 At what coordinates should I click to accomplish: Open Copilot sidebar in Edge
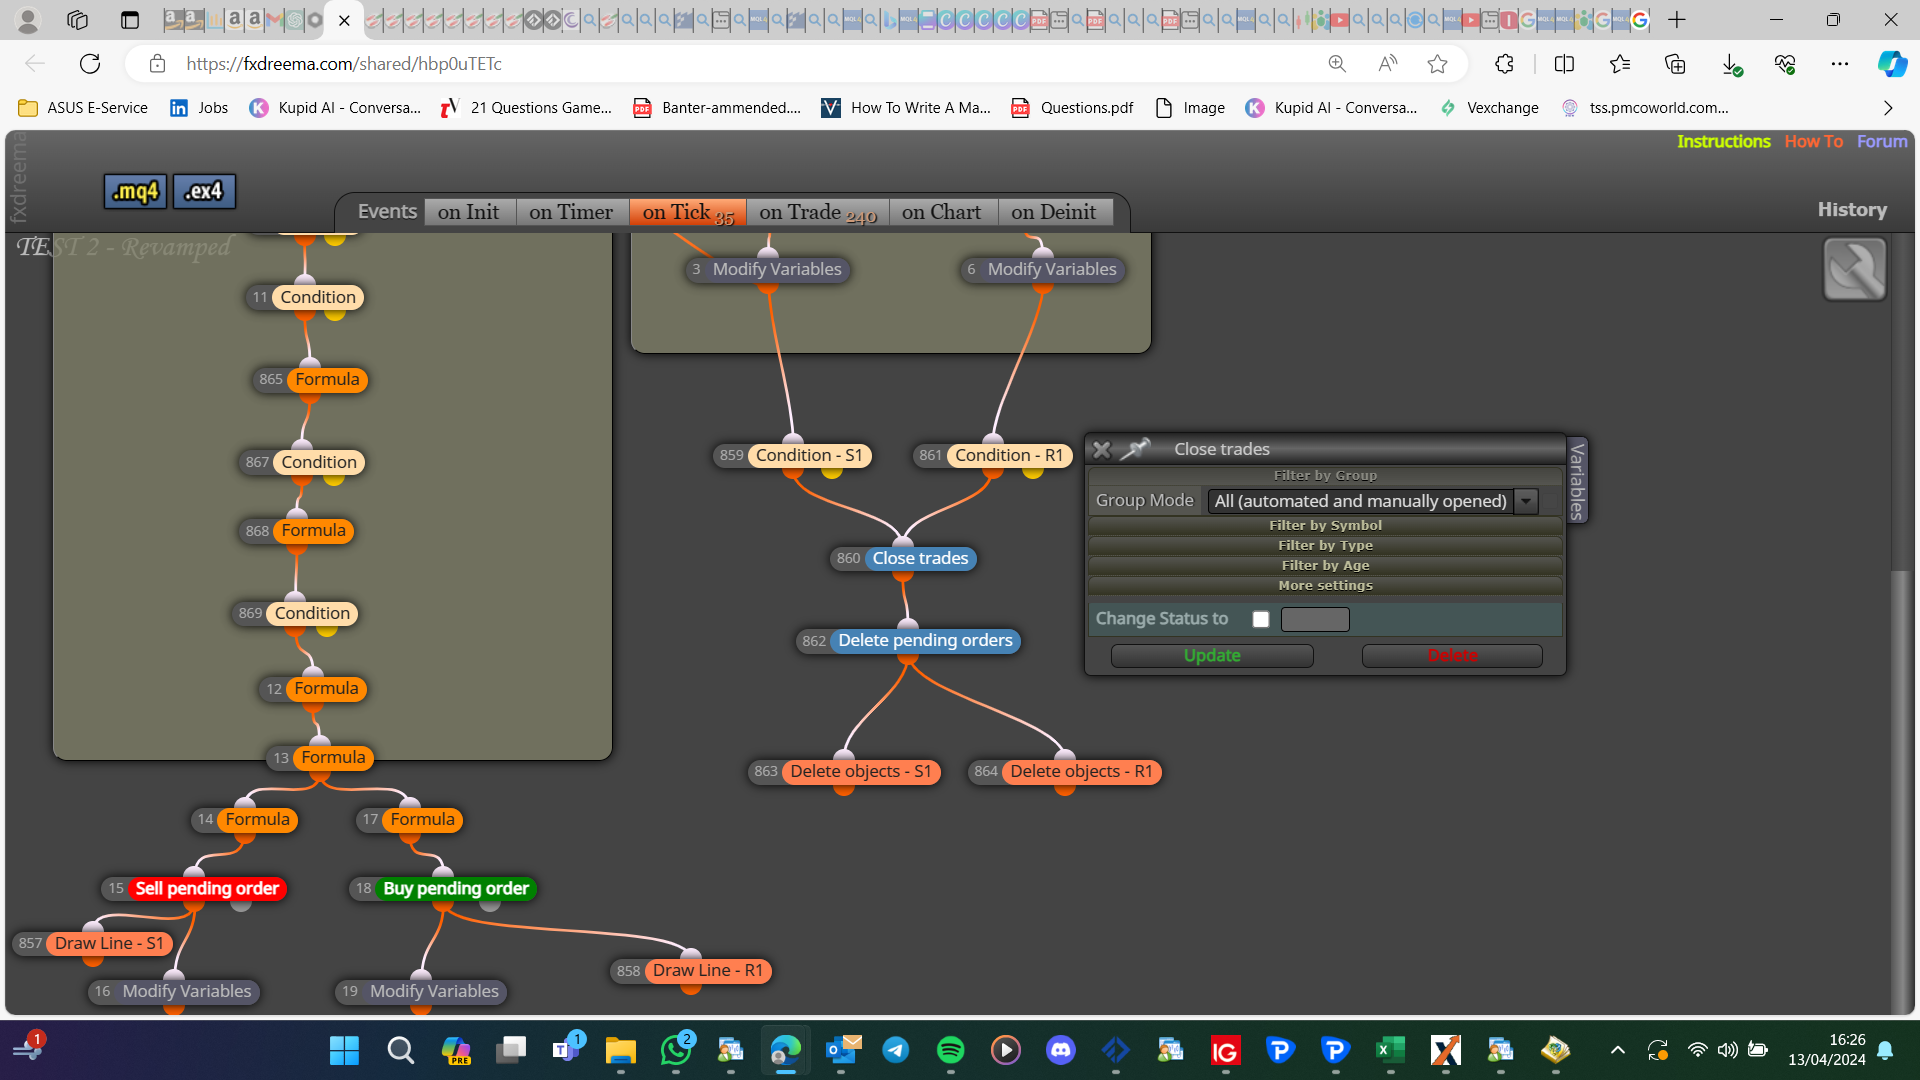pyautogui.click(x=1892, y=64)
